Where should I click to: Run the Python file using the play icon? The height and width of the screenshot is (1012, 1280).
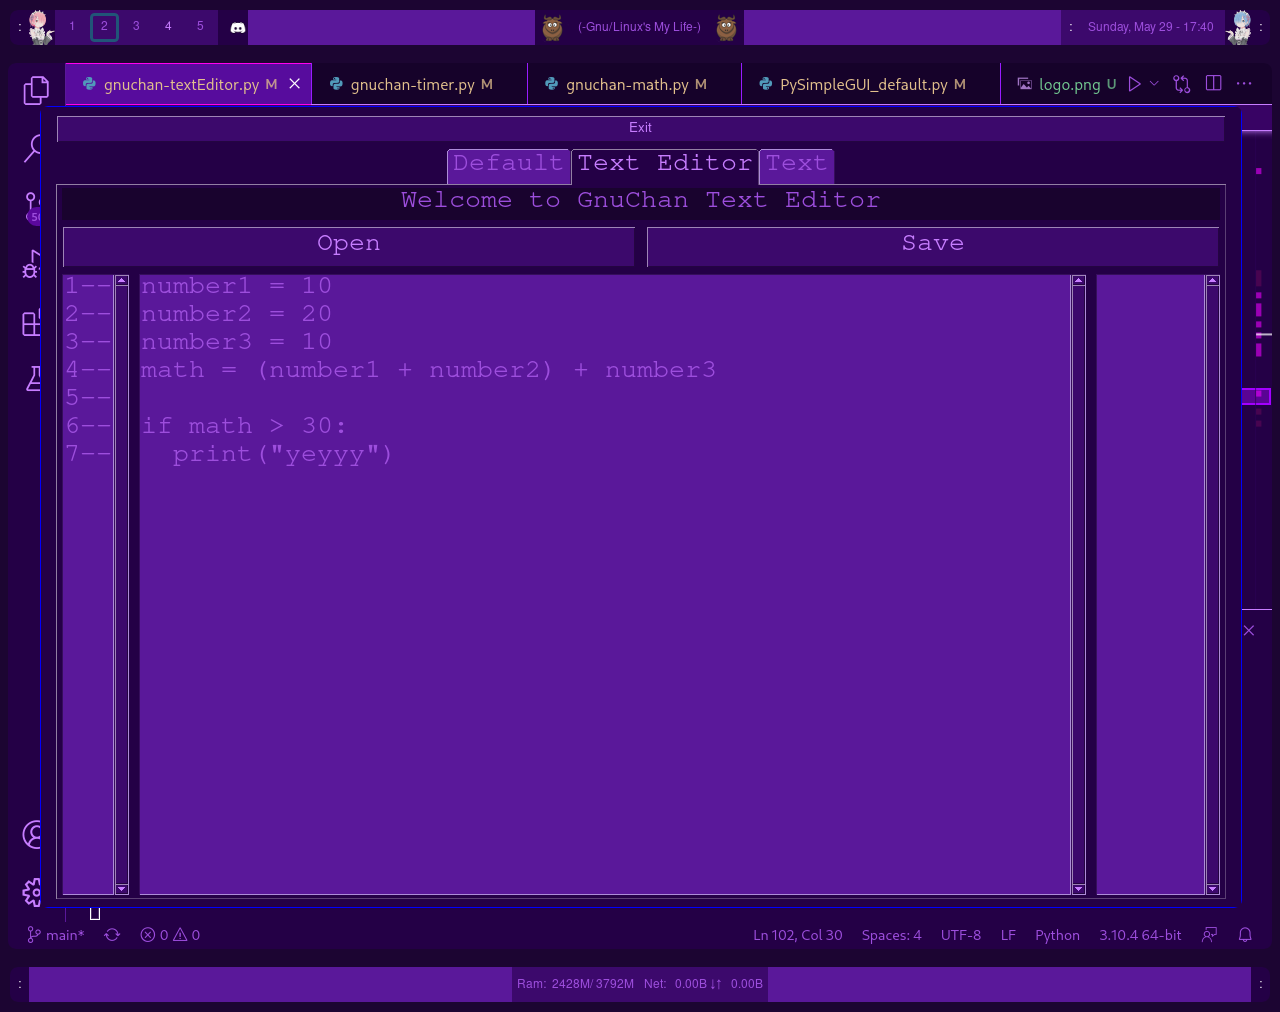pyautogui.click(x=1135, y=84)
